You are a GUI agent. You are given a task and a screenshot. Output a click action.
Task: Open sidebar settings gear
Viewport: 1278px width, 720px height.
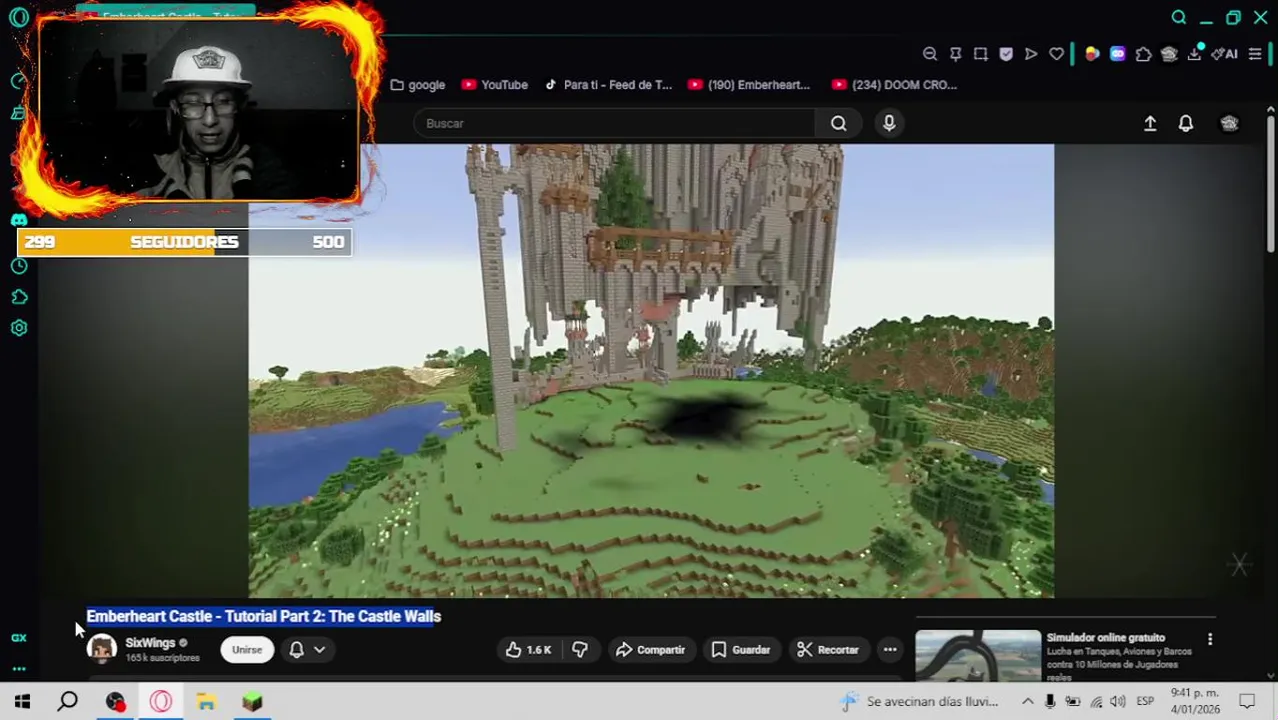[19, 328]
